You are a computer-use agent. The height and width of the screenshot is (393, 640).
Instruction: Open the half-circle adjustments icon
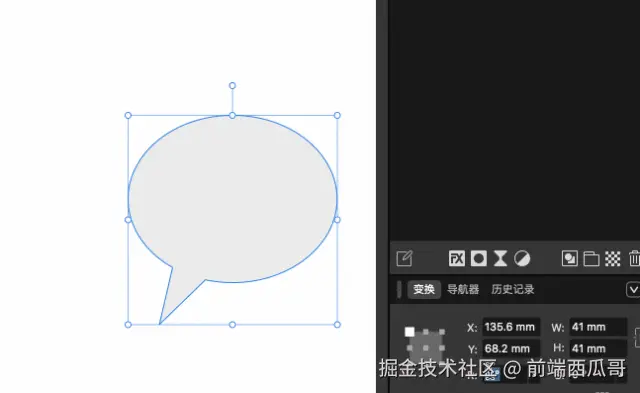pyautogui.click(x=522, y=258)
